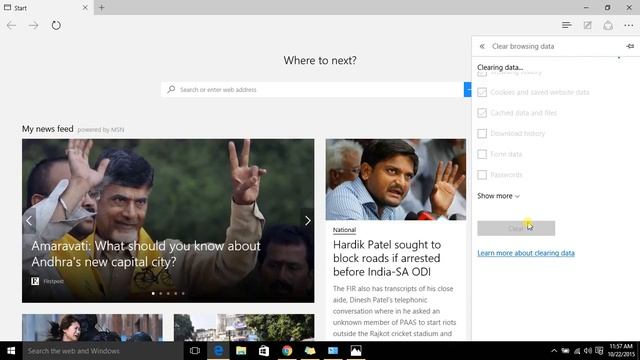Viewport: 640px width, 360px height.
Task: Expand Show more options
Action: [498, 196]
